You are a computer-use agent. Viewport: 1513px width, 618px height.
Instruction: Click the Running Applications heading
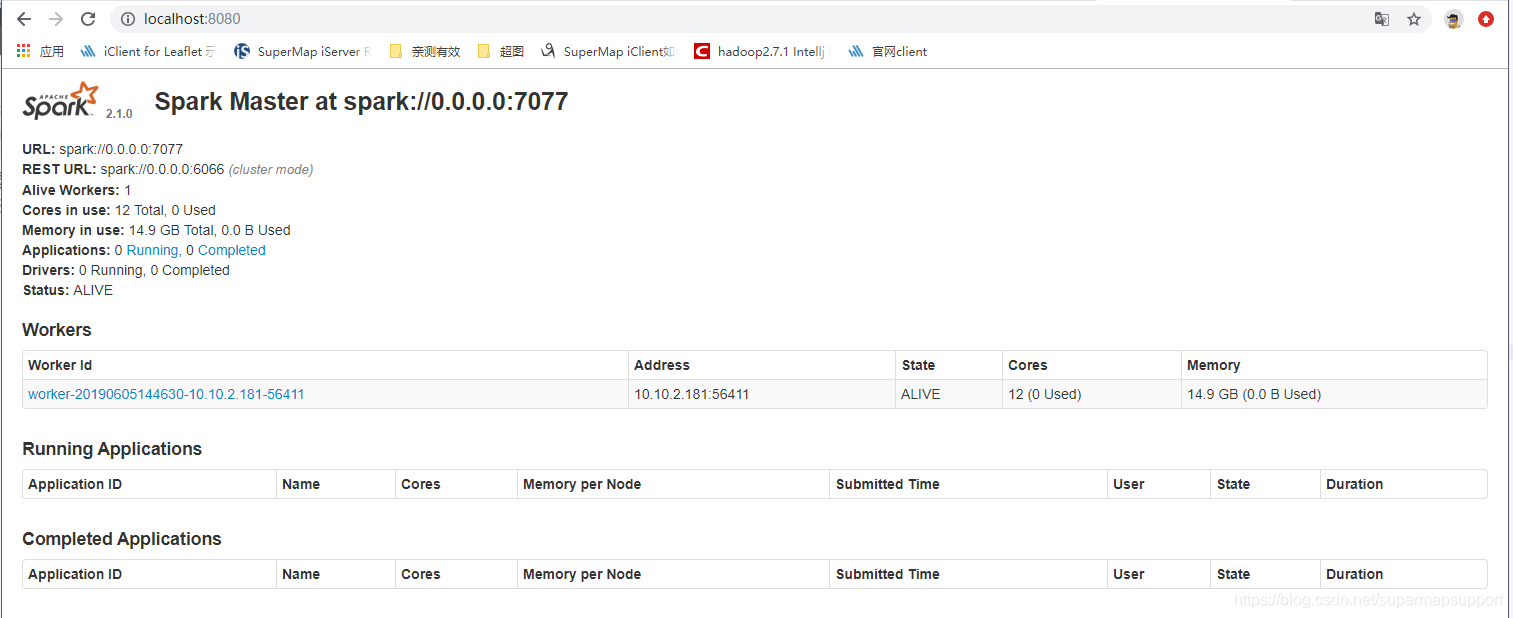112,449
